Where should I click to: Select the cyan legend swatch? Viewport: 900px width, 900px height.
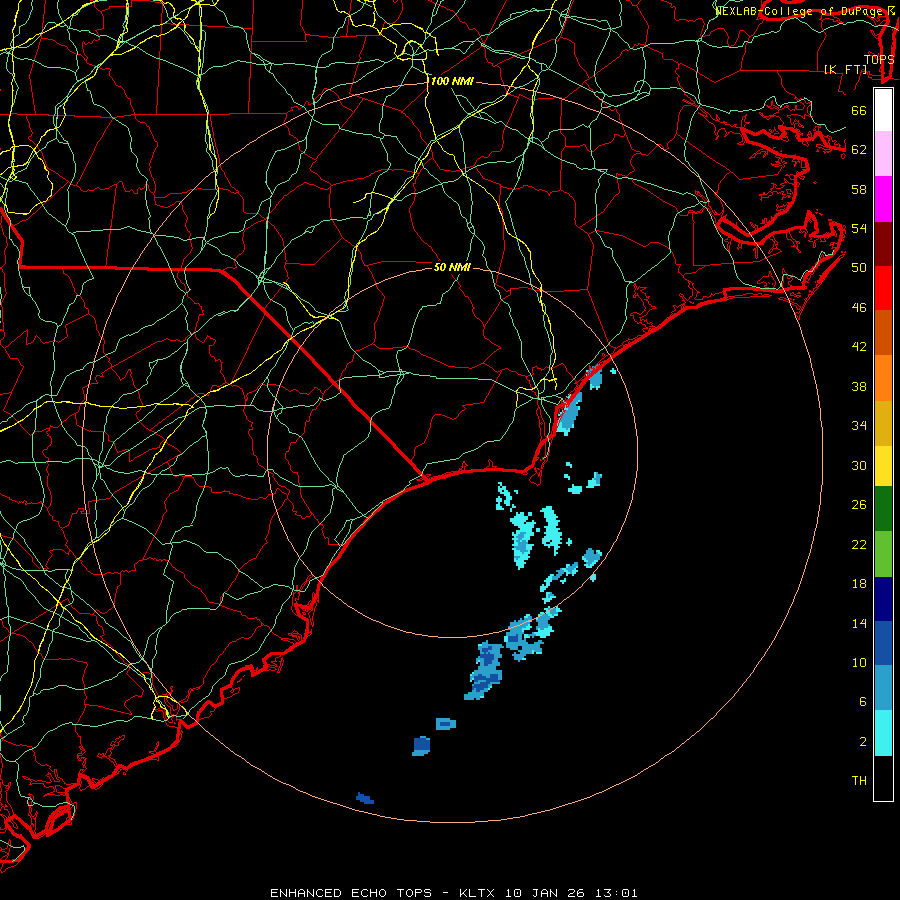point(883,733)
